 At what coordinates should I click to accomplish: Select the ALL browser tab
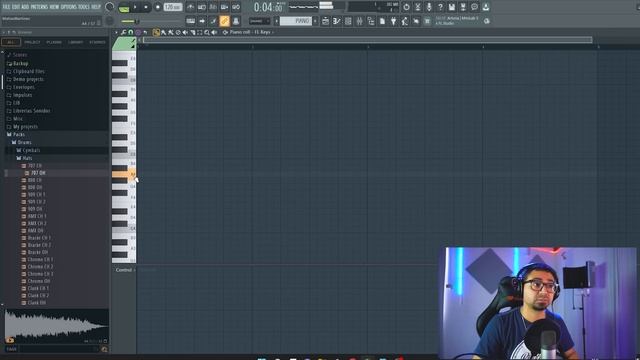pyautogui.click(x=11, y=42)
